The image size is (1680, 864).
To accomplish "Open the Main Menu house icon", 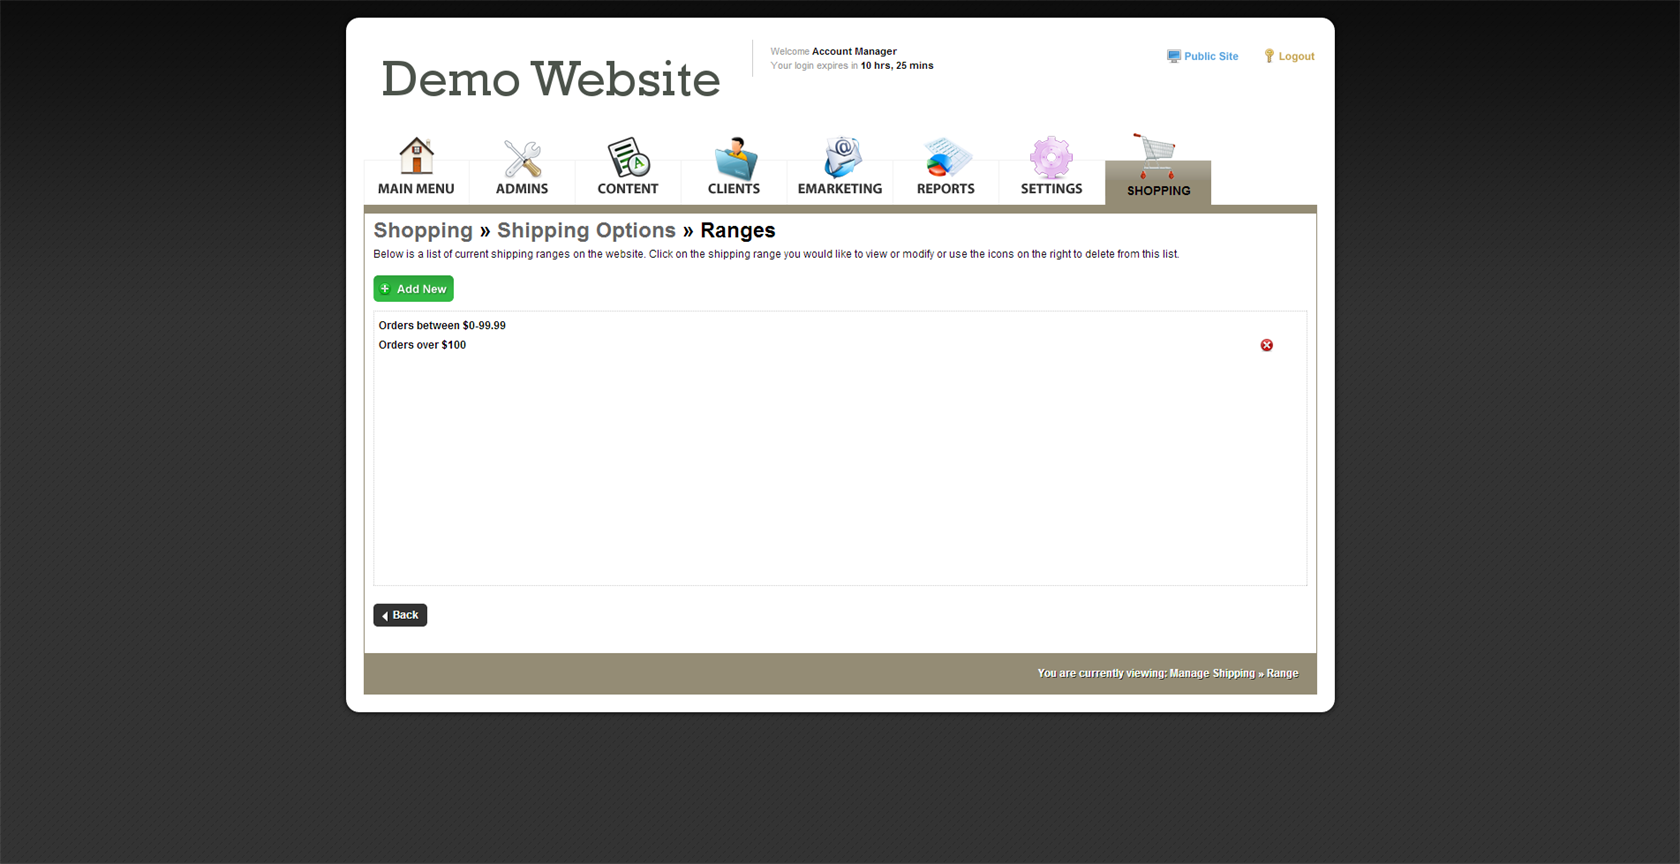I will point(416,157).
